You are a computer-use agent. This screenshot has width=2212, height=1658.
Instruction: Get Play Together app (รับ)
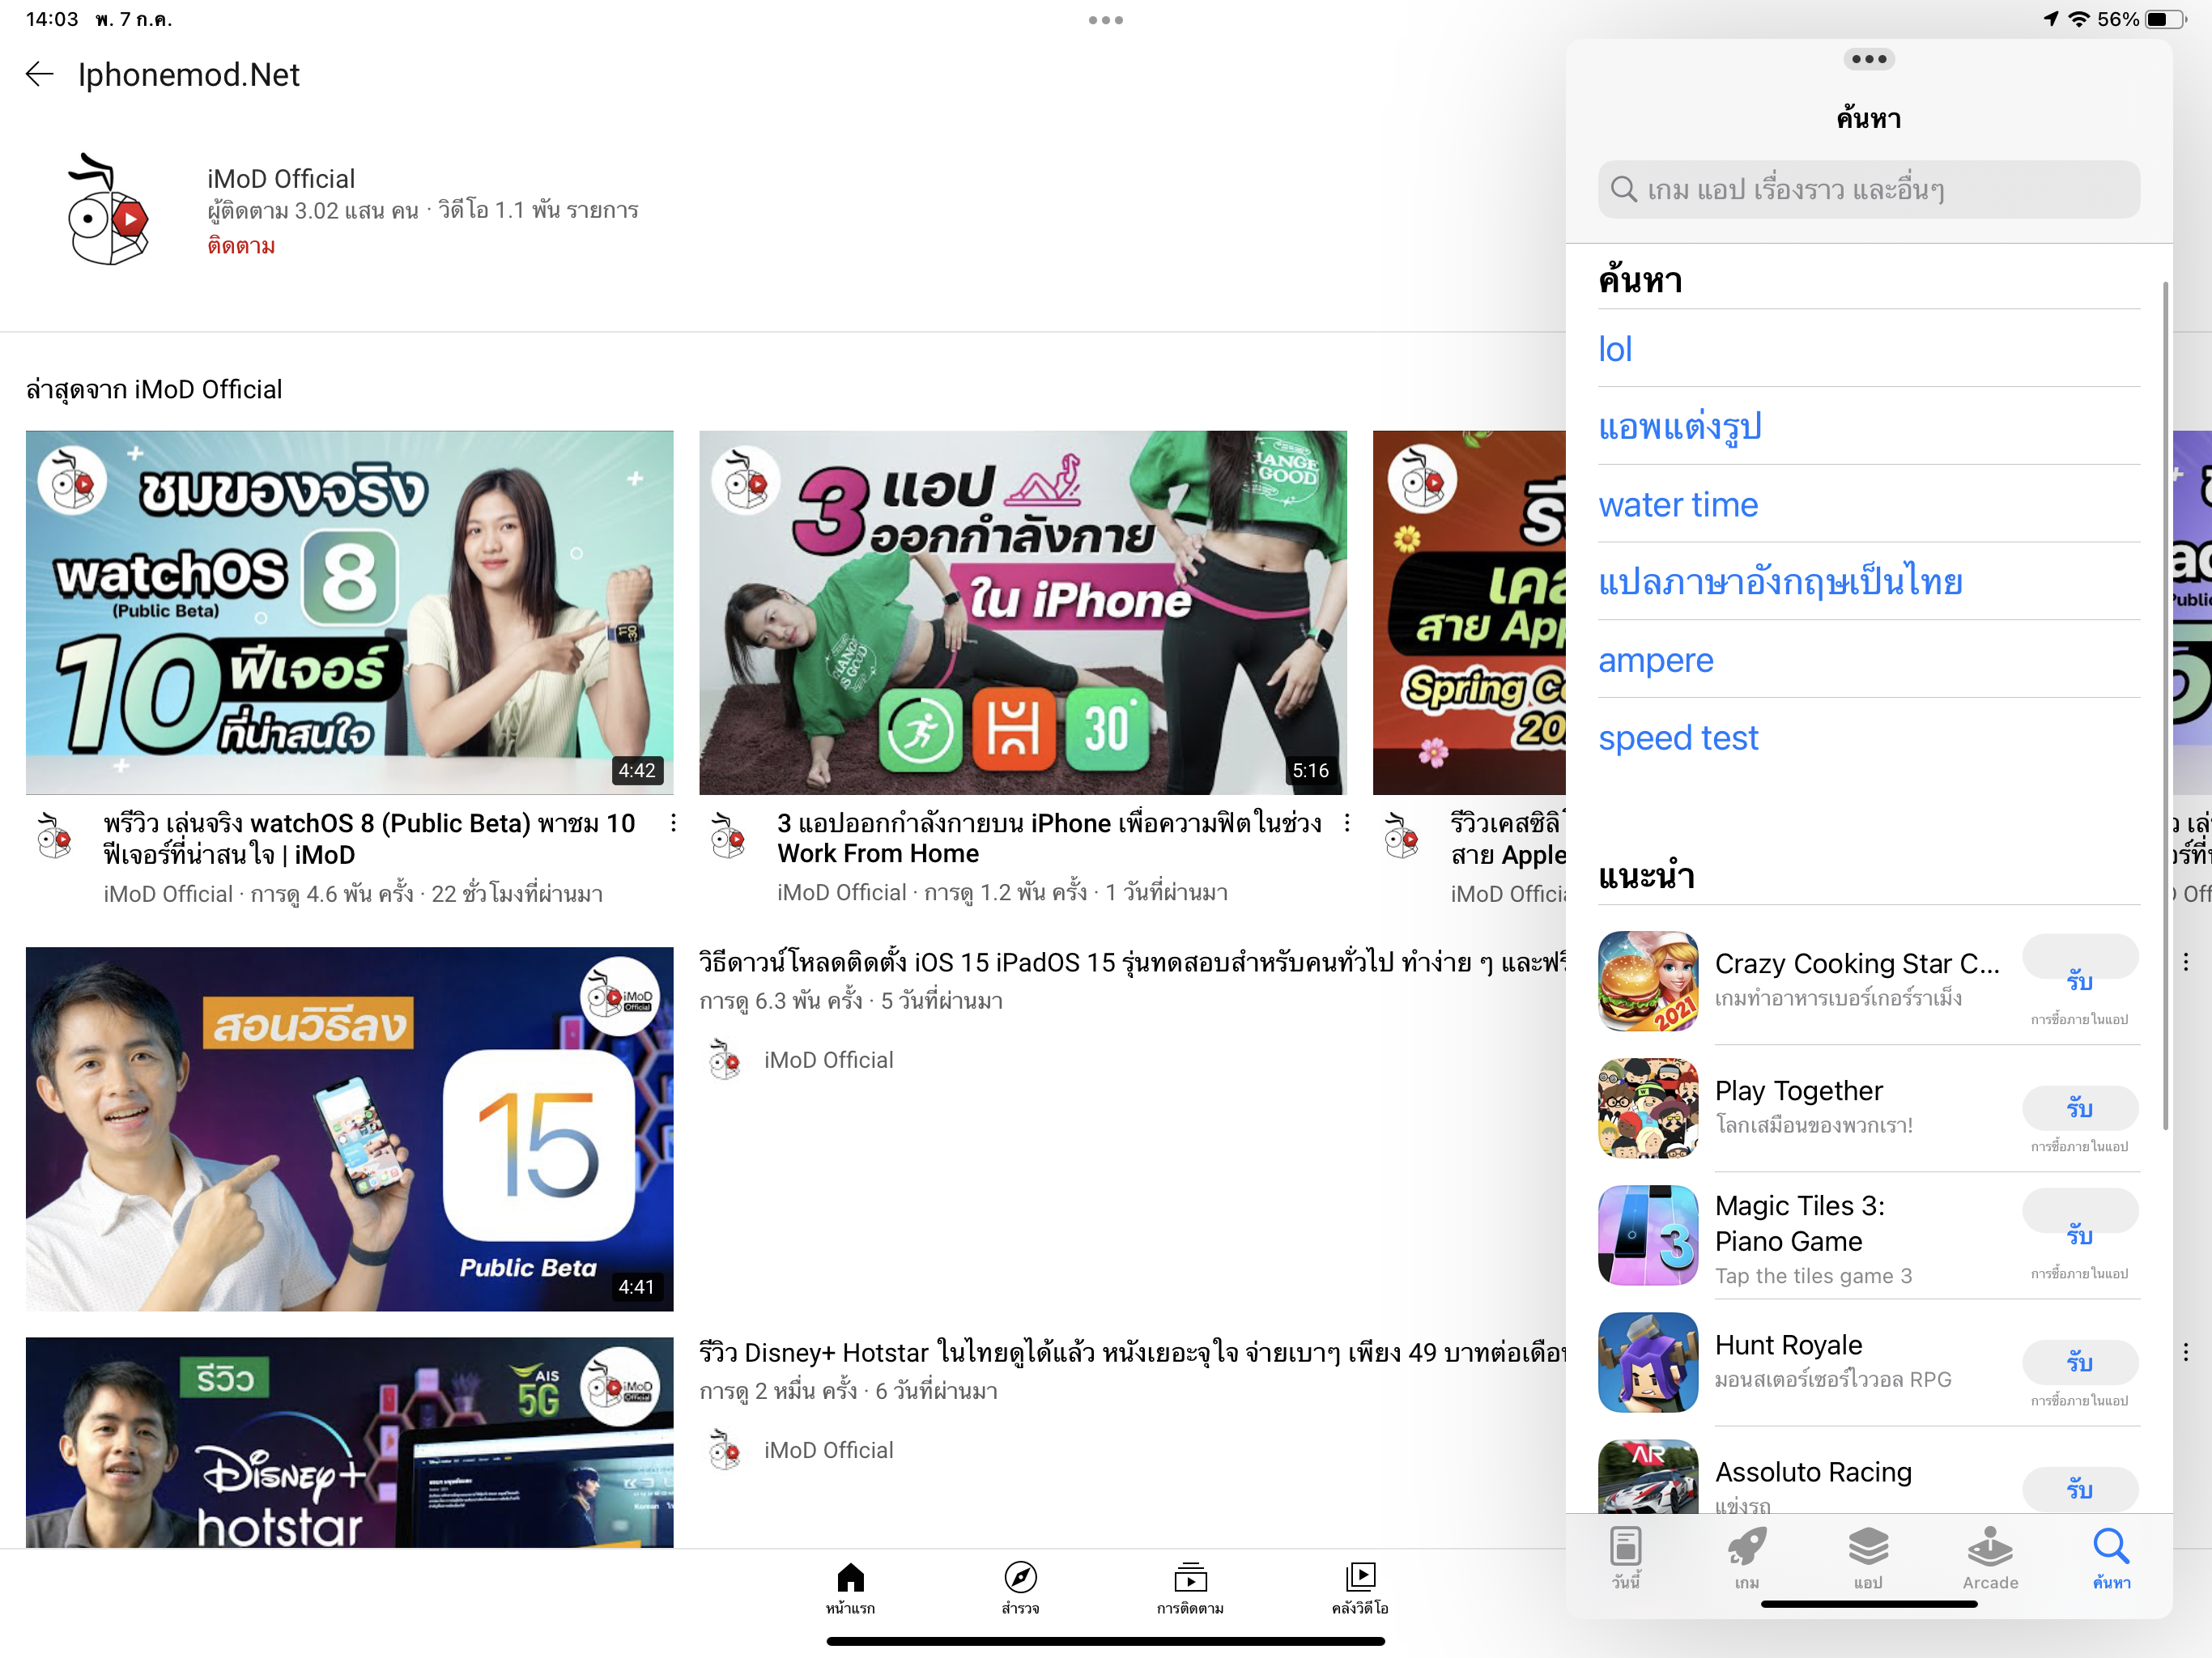coord(2080,1108)
